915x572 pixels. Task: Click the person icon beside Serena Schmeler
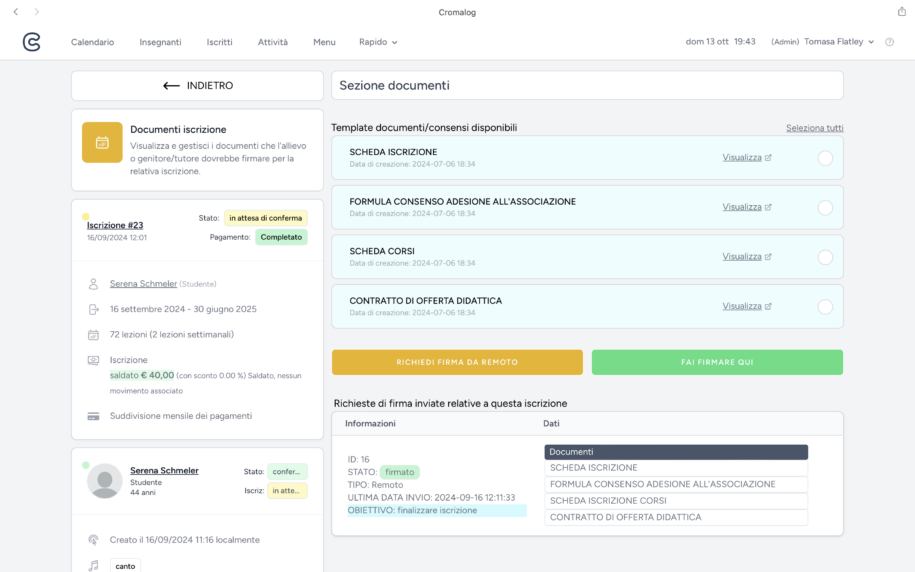tap(93, 284)
